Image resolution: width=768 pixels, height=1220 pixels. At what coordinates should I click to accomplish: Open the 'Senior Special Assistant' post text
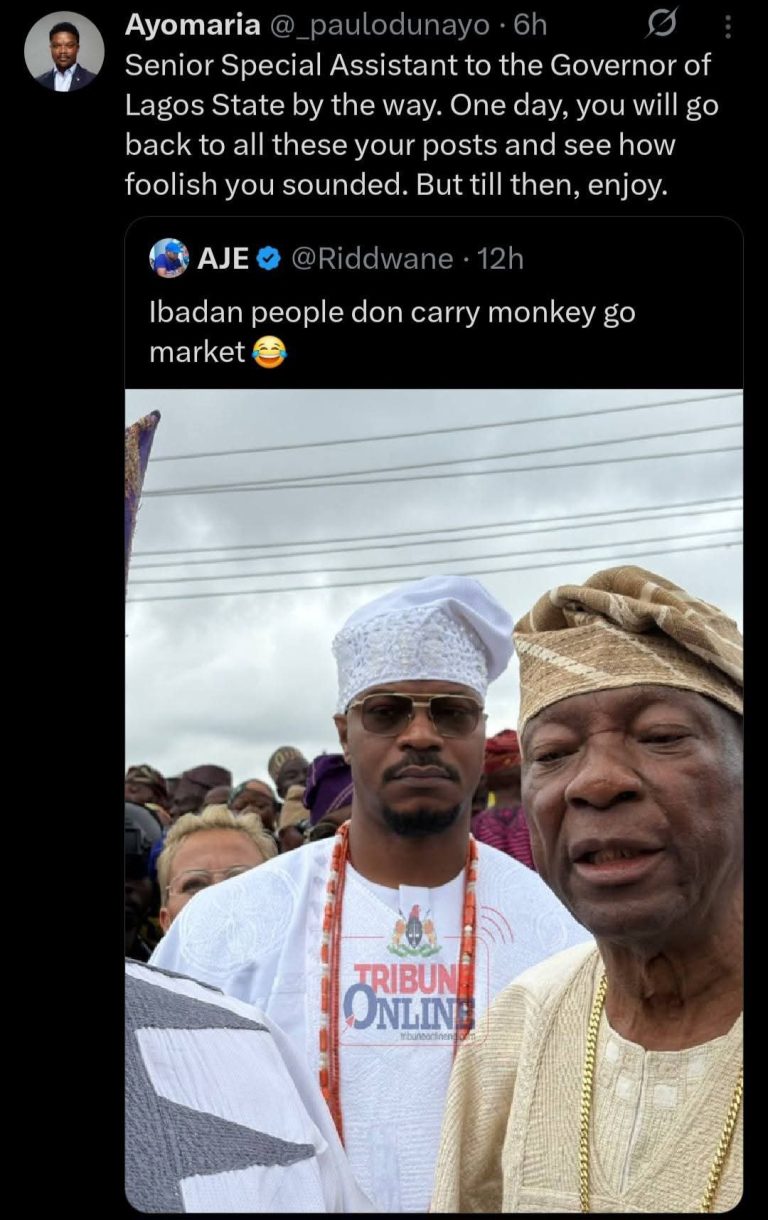(420, 125)
